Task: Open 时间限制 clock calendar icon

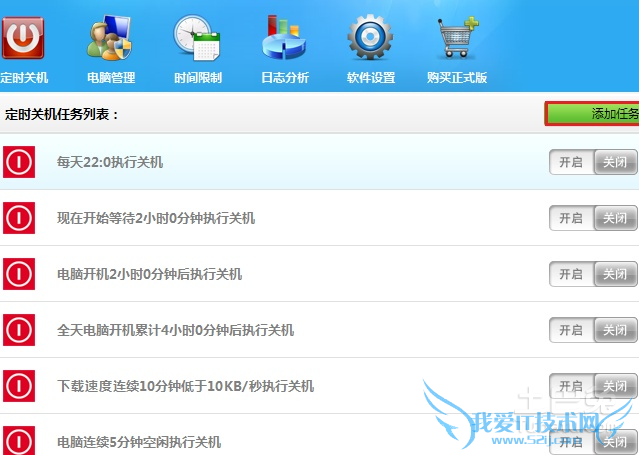Action: pos(197,38)
